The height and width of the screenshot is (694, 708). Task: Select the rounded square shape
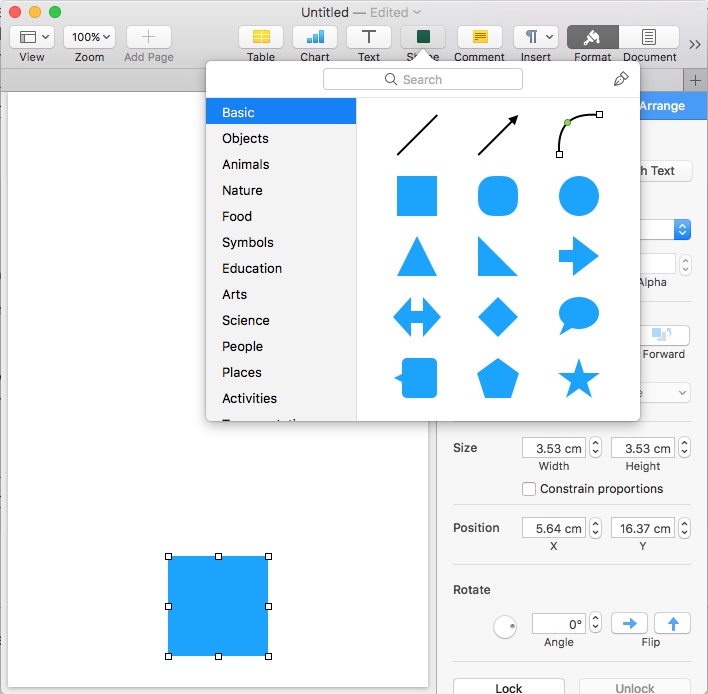click(498, 196)
